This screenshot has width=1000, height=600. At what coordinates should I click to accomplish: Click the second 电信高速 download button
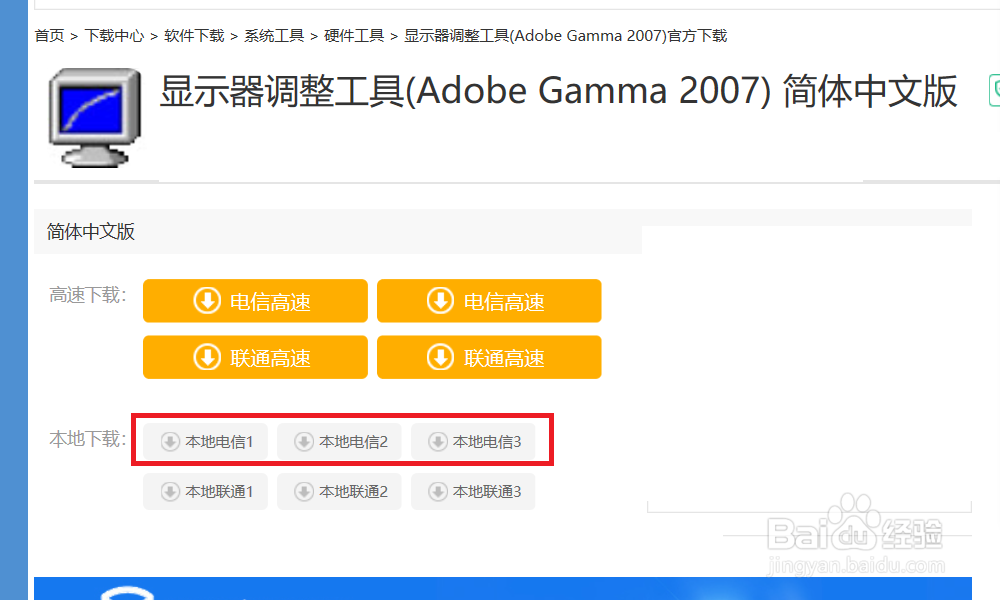tap(489, 301)
